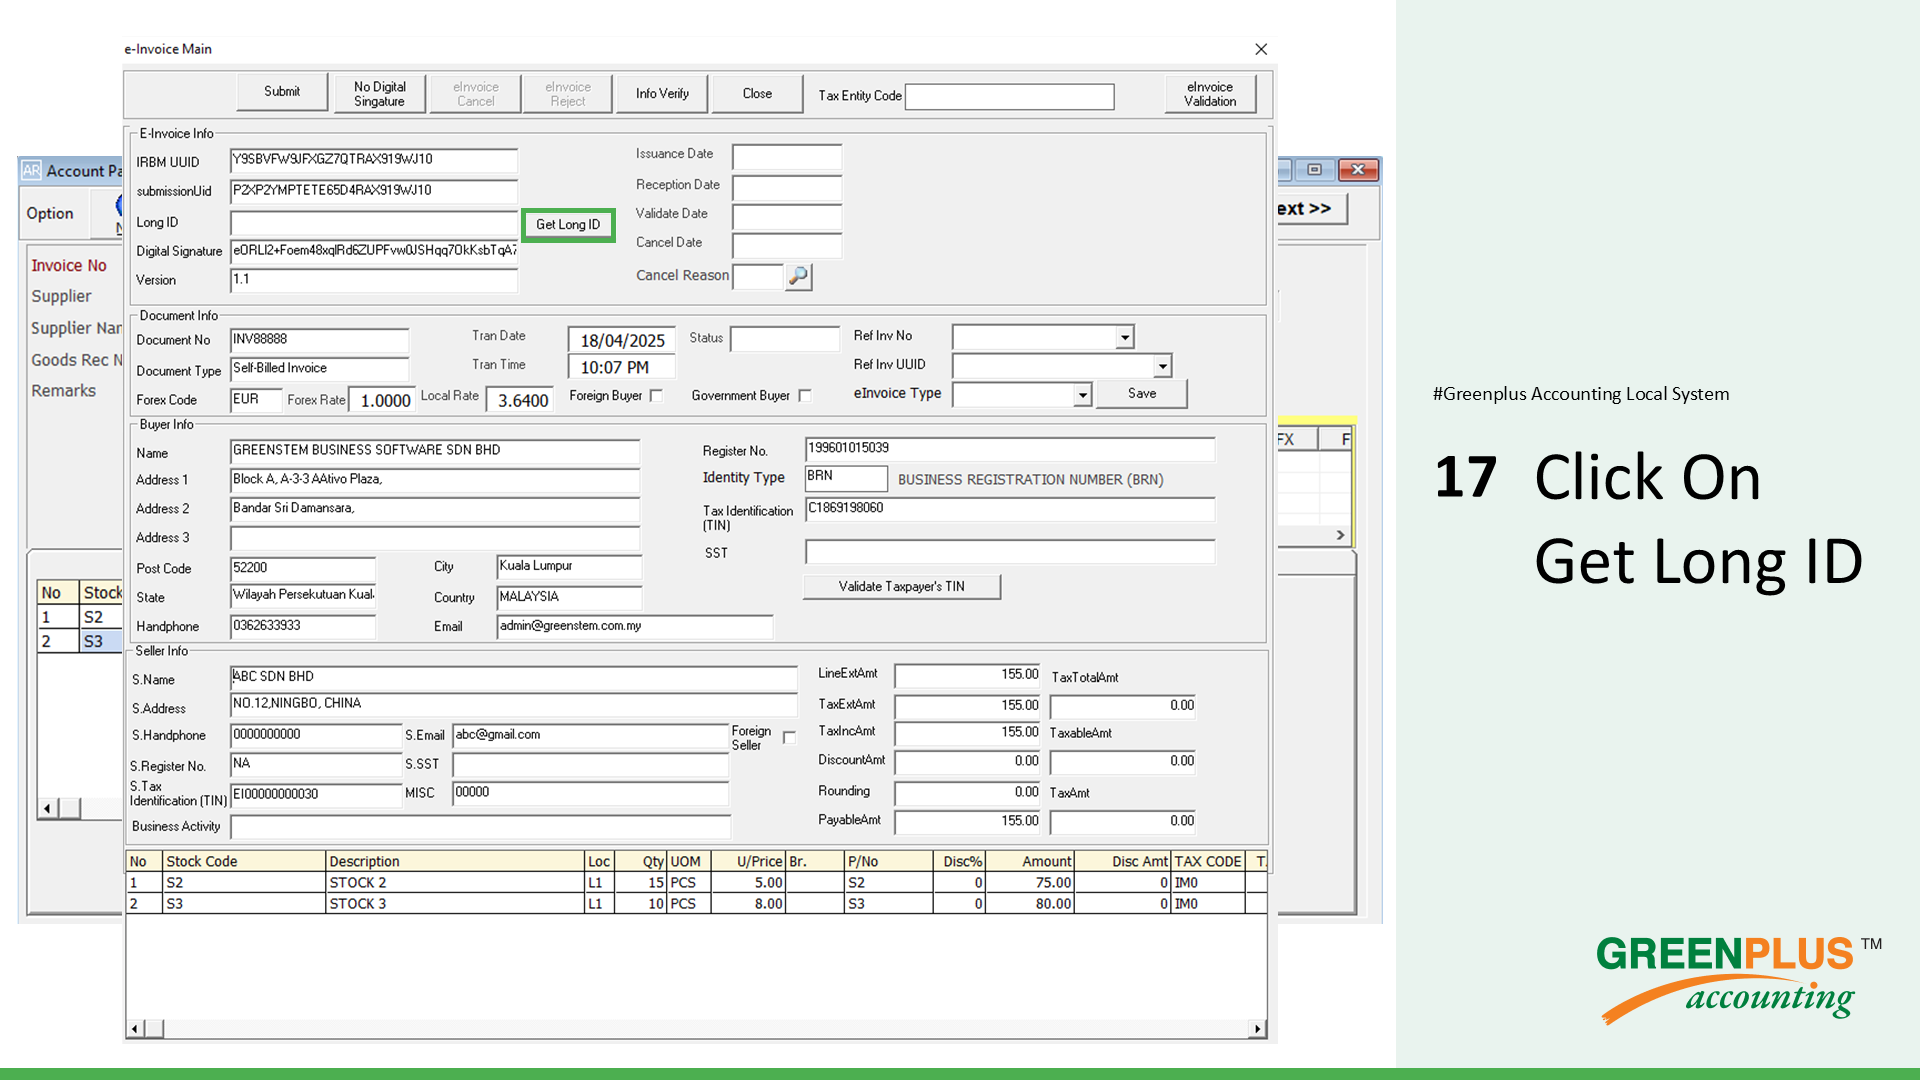Click the Tran Time field
This screenshot has height=1080, width=1920.
point(622,368)
